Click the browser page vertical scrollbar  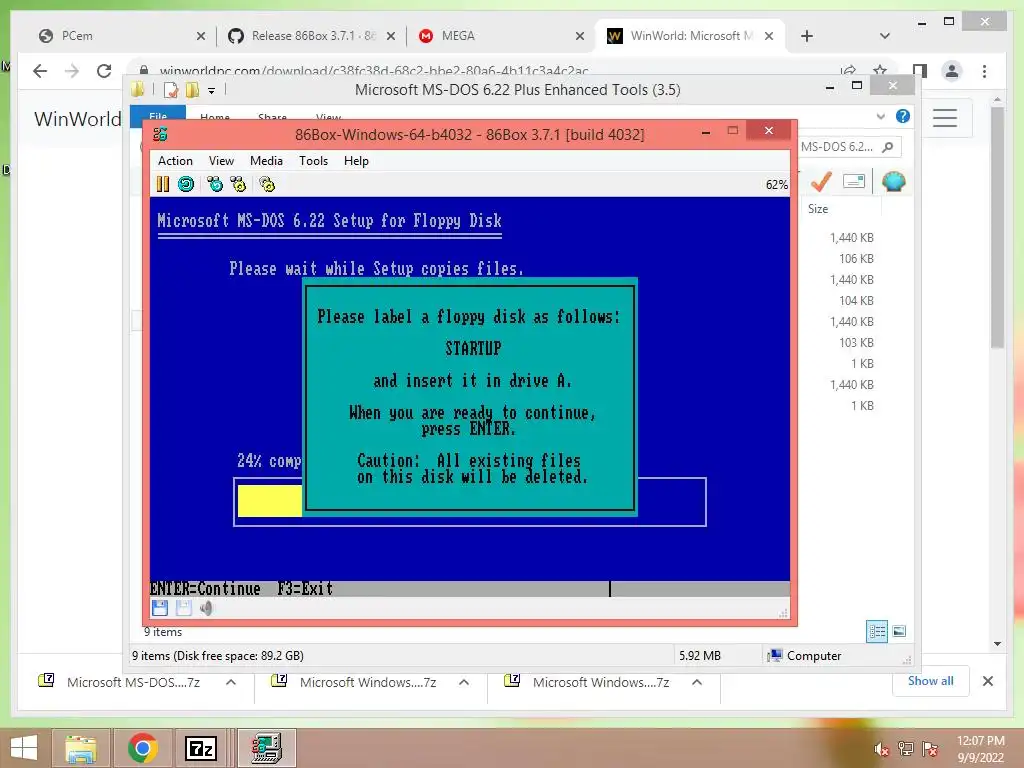997,227
